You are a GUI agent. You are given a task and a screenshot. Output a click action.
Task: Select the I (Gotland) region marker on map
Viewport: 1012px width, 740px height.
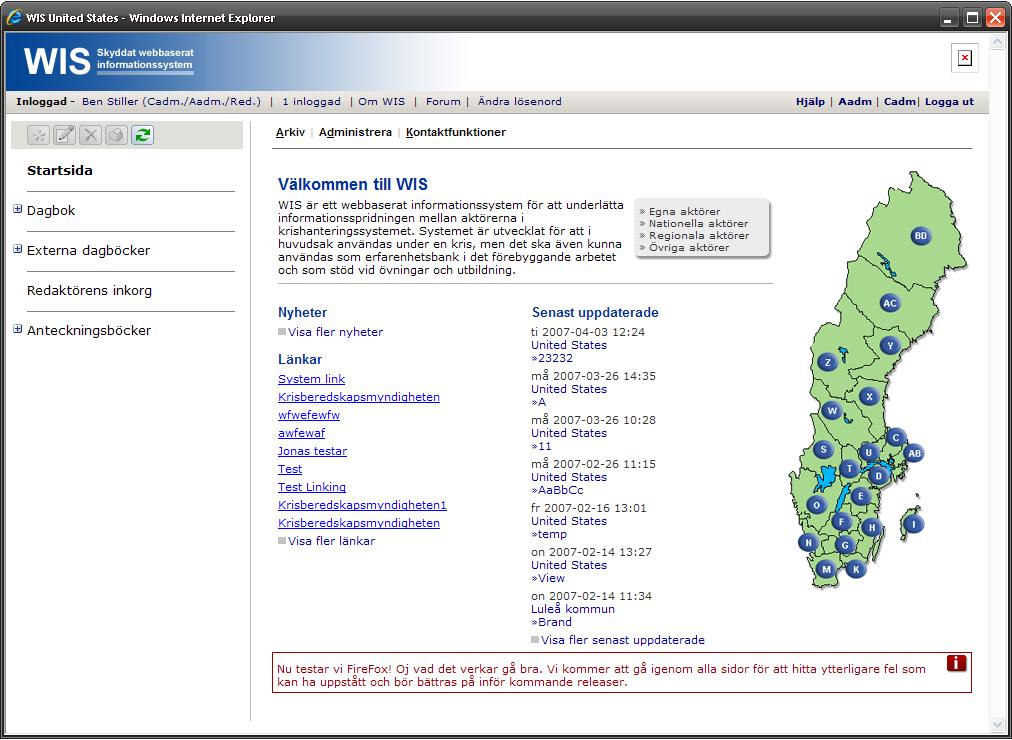coord(913,524)
